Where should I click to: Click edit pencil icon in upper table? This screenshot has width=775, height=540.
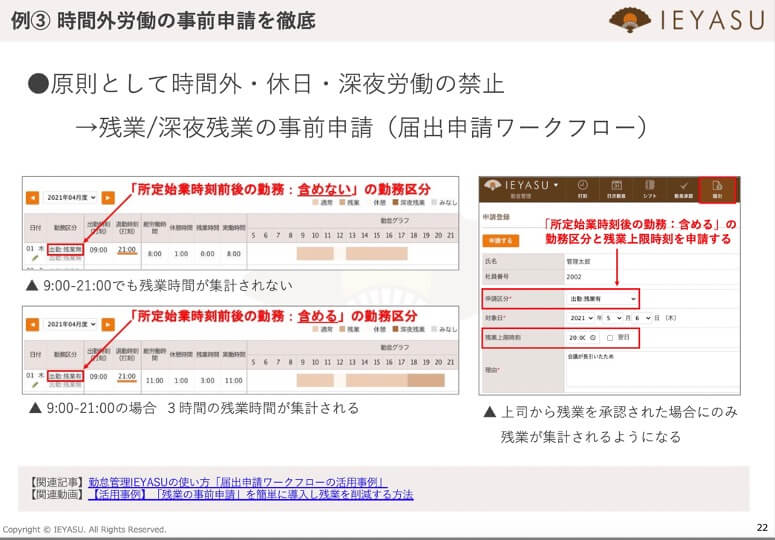35,257
